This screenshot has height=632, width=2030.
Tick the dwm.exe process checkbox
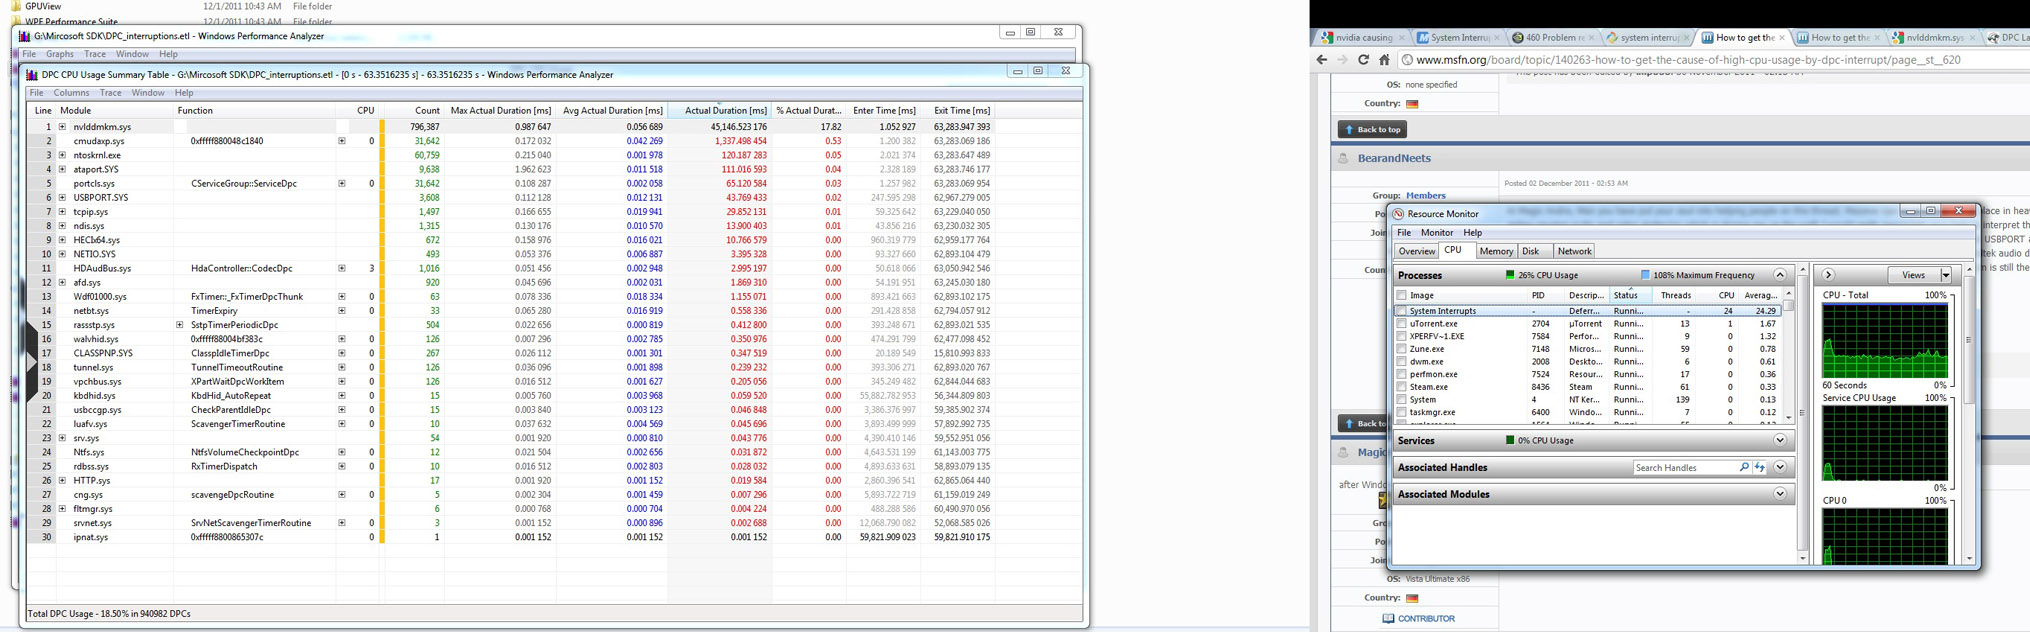click(1401, 362)
